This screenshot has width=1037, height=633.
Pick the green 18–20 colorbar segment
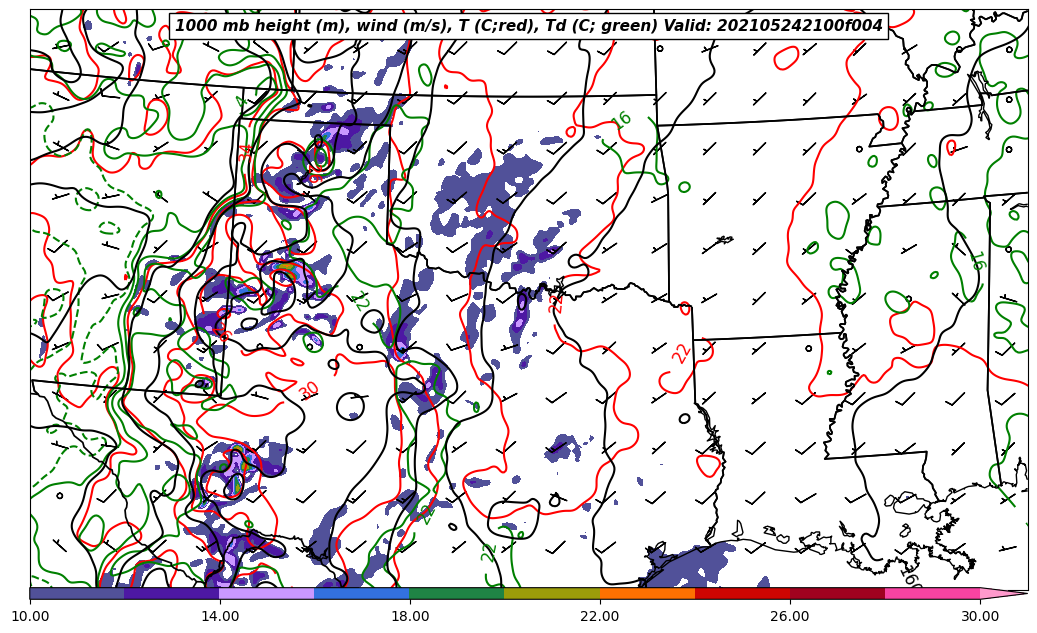[x=457, y=593]
